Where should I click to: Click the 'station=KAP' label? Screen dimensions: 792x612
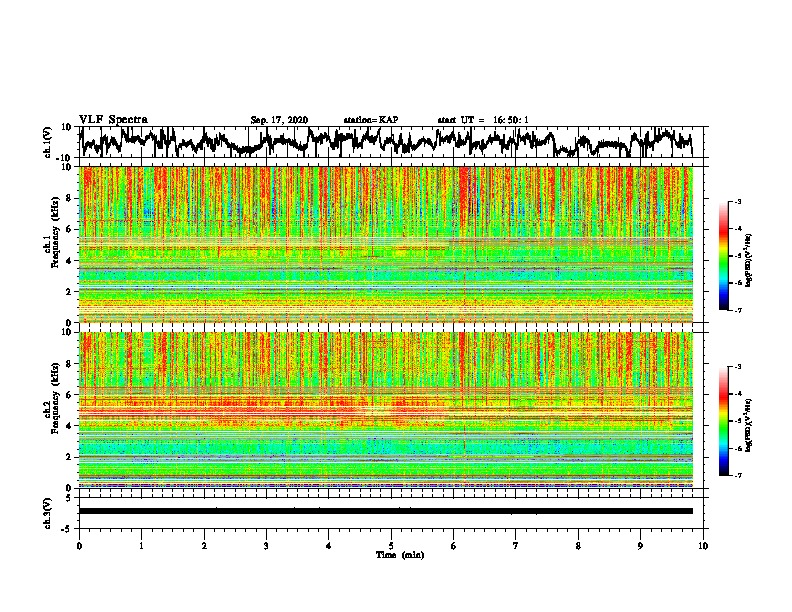point(371,120)
